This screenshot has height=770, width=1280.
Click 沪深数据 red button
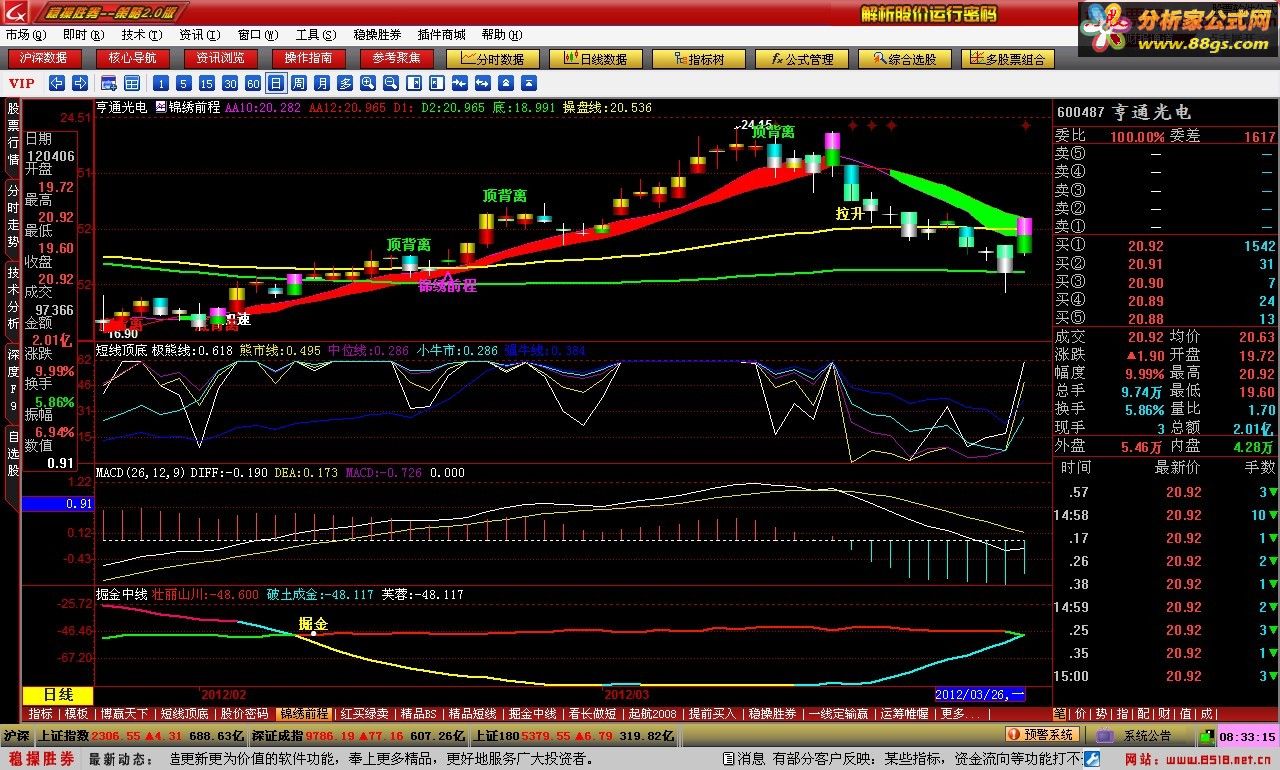[43, 59]
